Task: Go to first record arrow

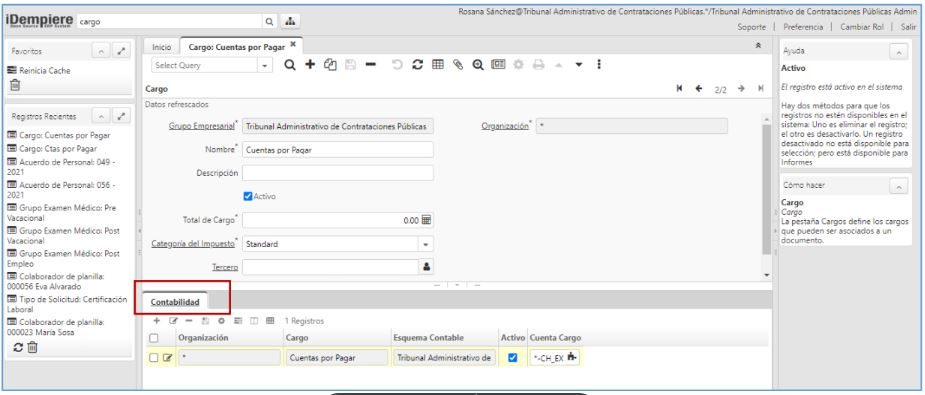Action: click(680, 88)
